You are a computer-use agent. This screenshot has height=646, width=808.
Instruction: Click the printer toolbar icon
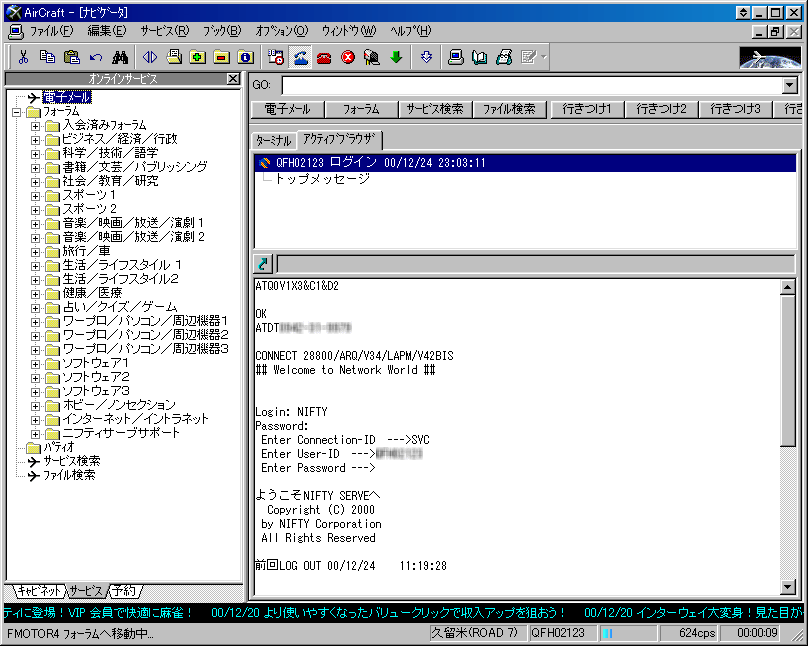[504, 57]
